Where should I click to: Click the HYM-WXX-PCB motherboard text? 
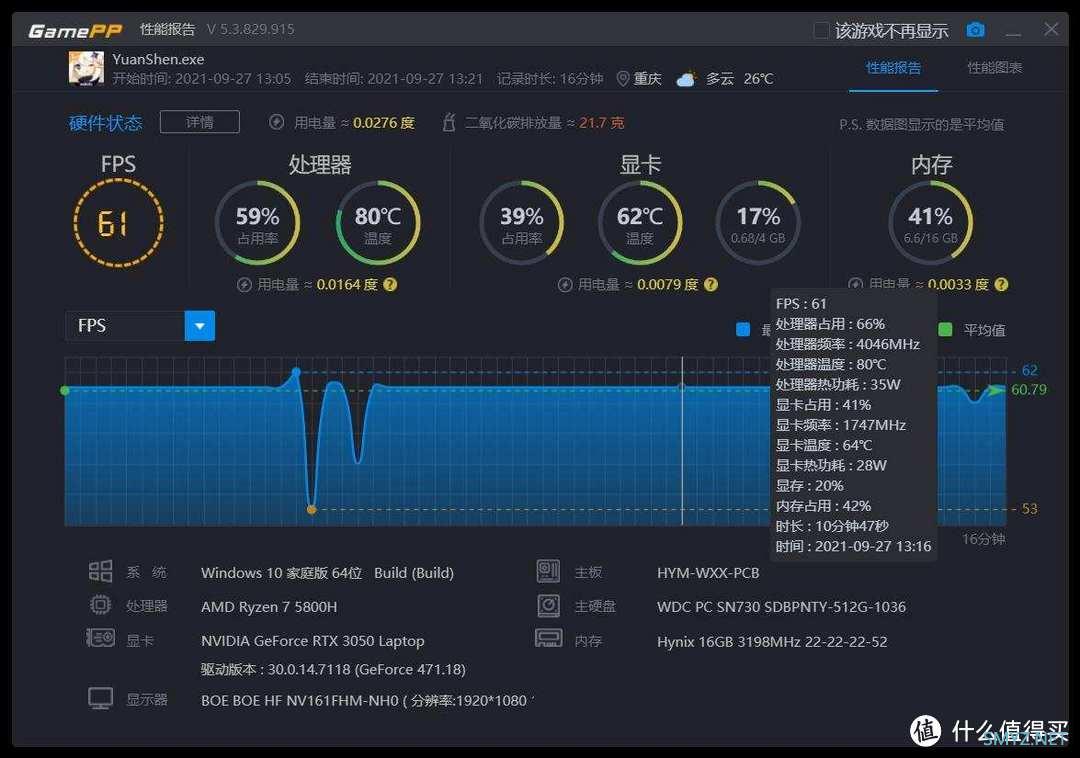click(708, 573)
